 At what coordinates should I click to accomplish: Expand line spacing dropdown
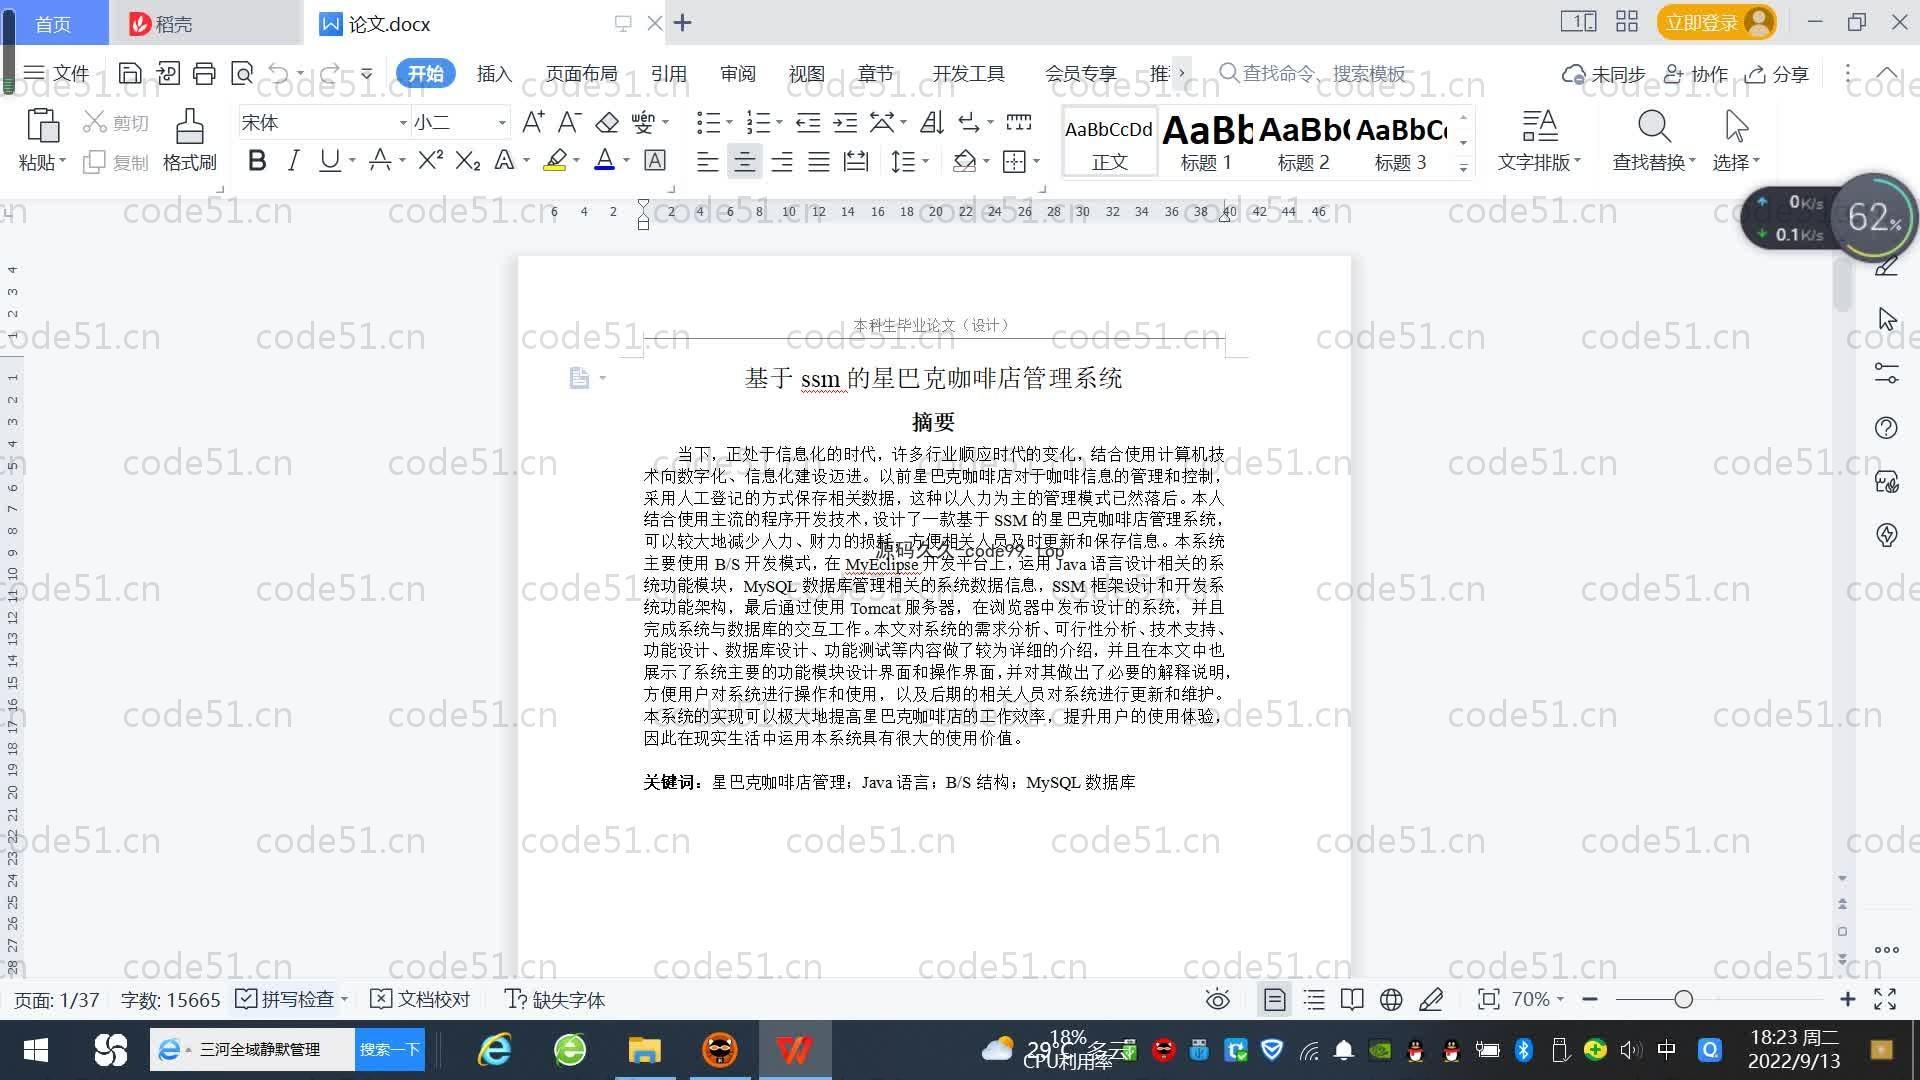pos(926,161)
